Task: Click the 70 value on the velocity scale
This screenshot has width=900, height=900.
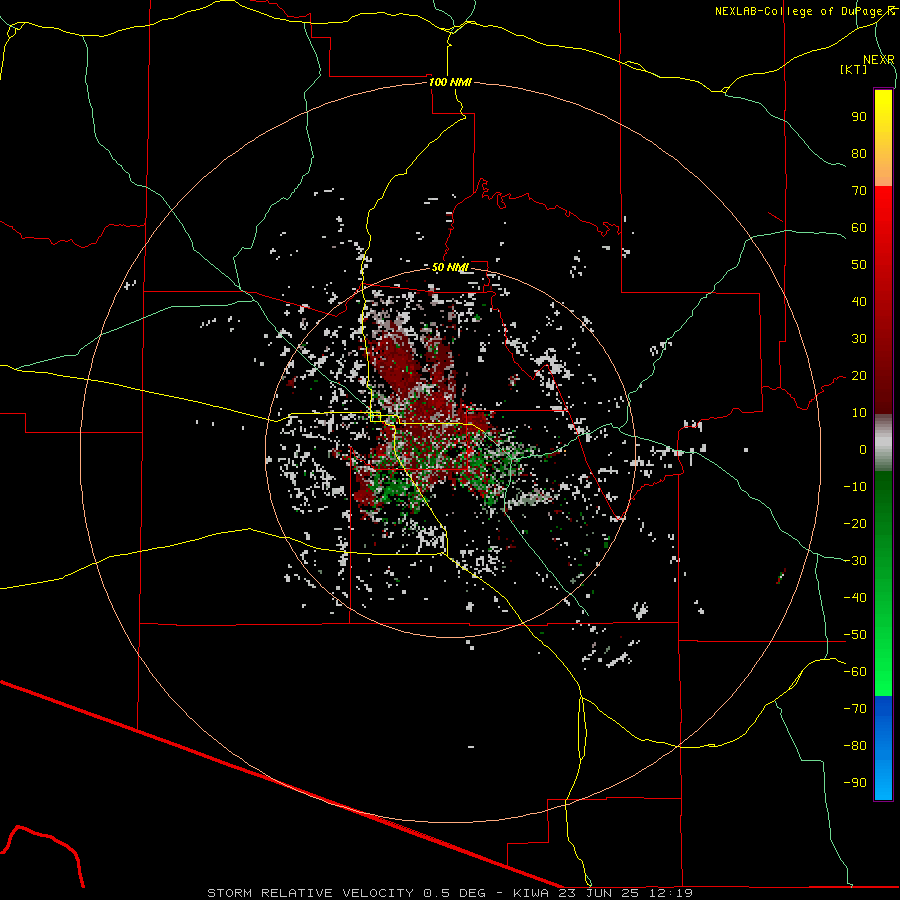Action: (x=859, y=191)
